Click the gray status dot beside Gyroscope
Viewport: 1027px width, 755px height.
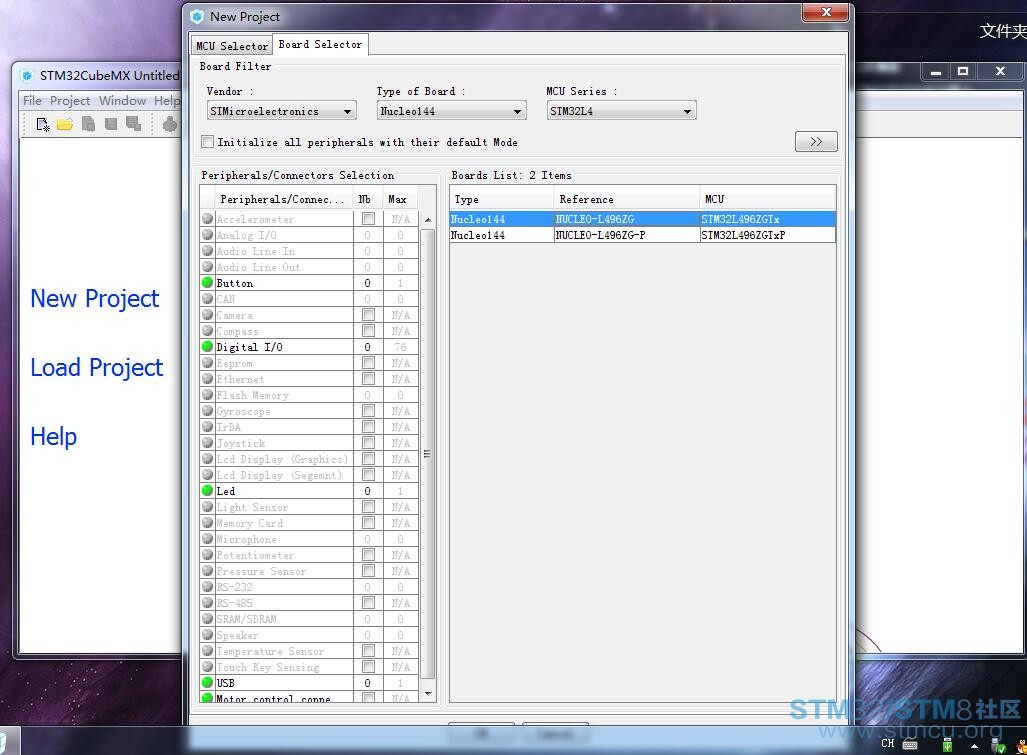pos(208,411)
